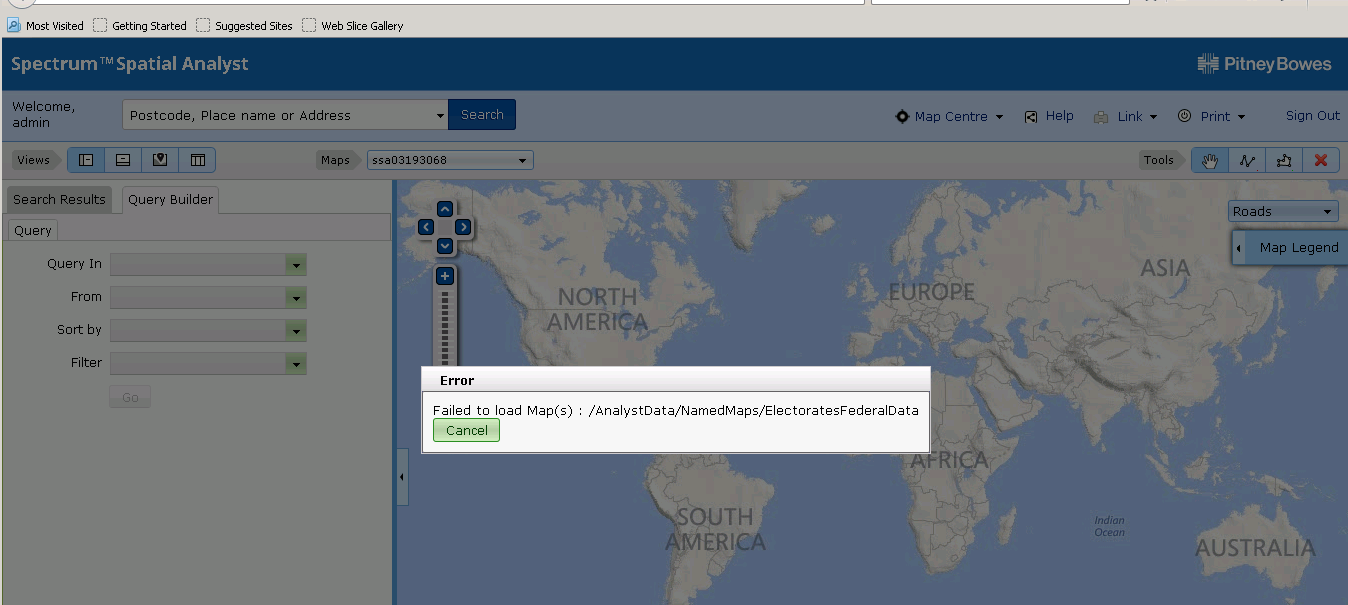This screenshot has height=605, width=1348.
Task: Select the polygon measure area tool
Action: [1283, 160]
